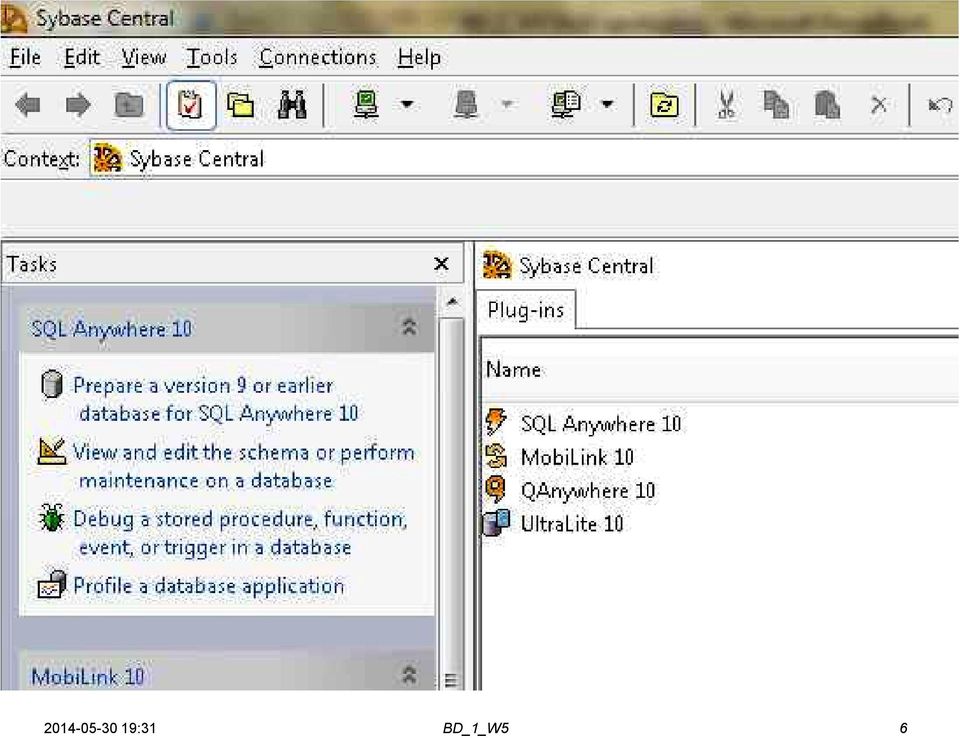Click the green bug Debug icon

click(51, 518)
